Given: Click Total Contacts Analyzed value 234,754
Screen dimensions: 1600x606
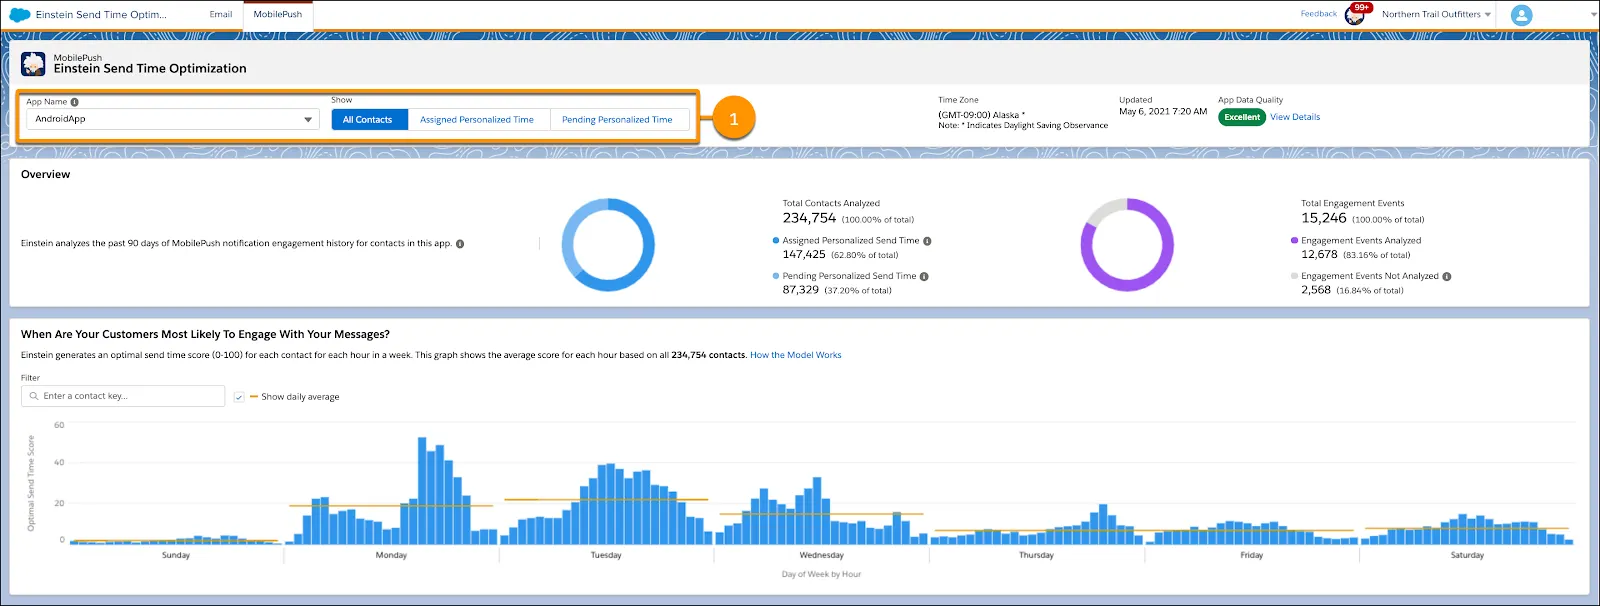Looking at the screenshot, I should (809, 218).
